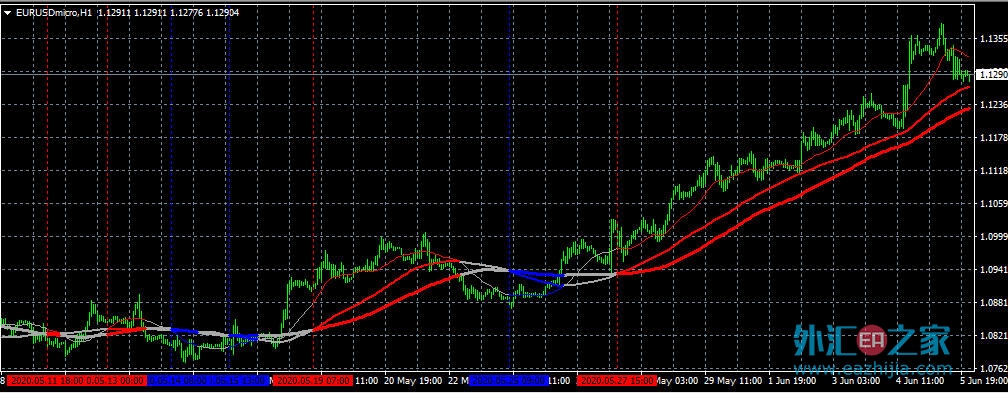Select the red vertical line above 2020.05.19 07:00
The image size is (1008, 393).
click(314, 188)
